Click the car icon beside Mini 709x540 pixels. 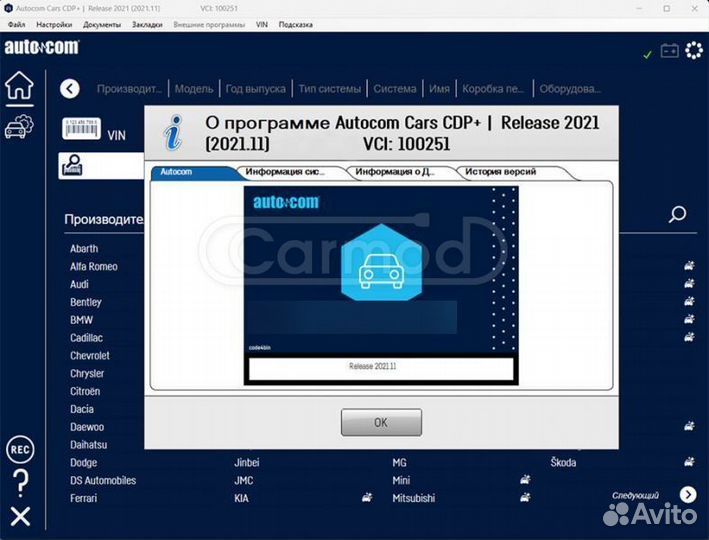[525, 479]
